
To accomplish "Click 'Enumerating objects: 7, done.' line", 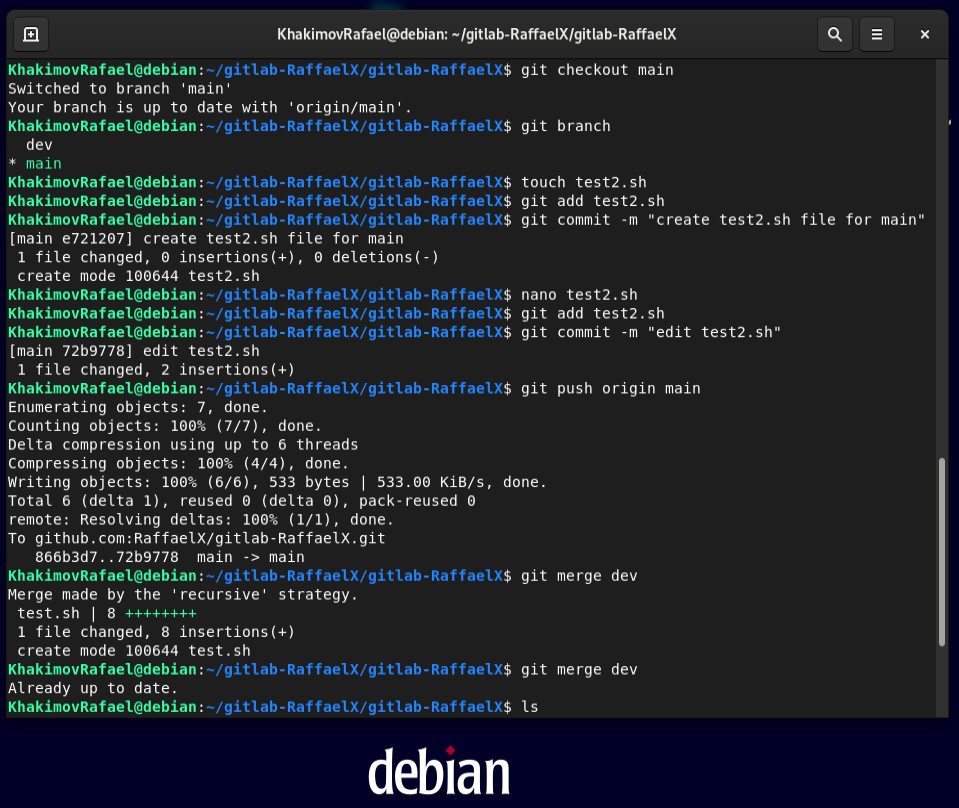I will pos(138,407).
